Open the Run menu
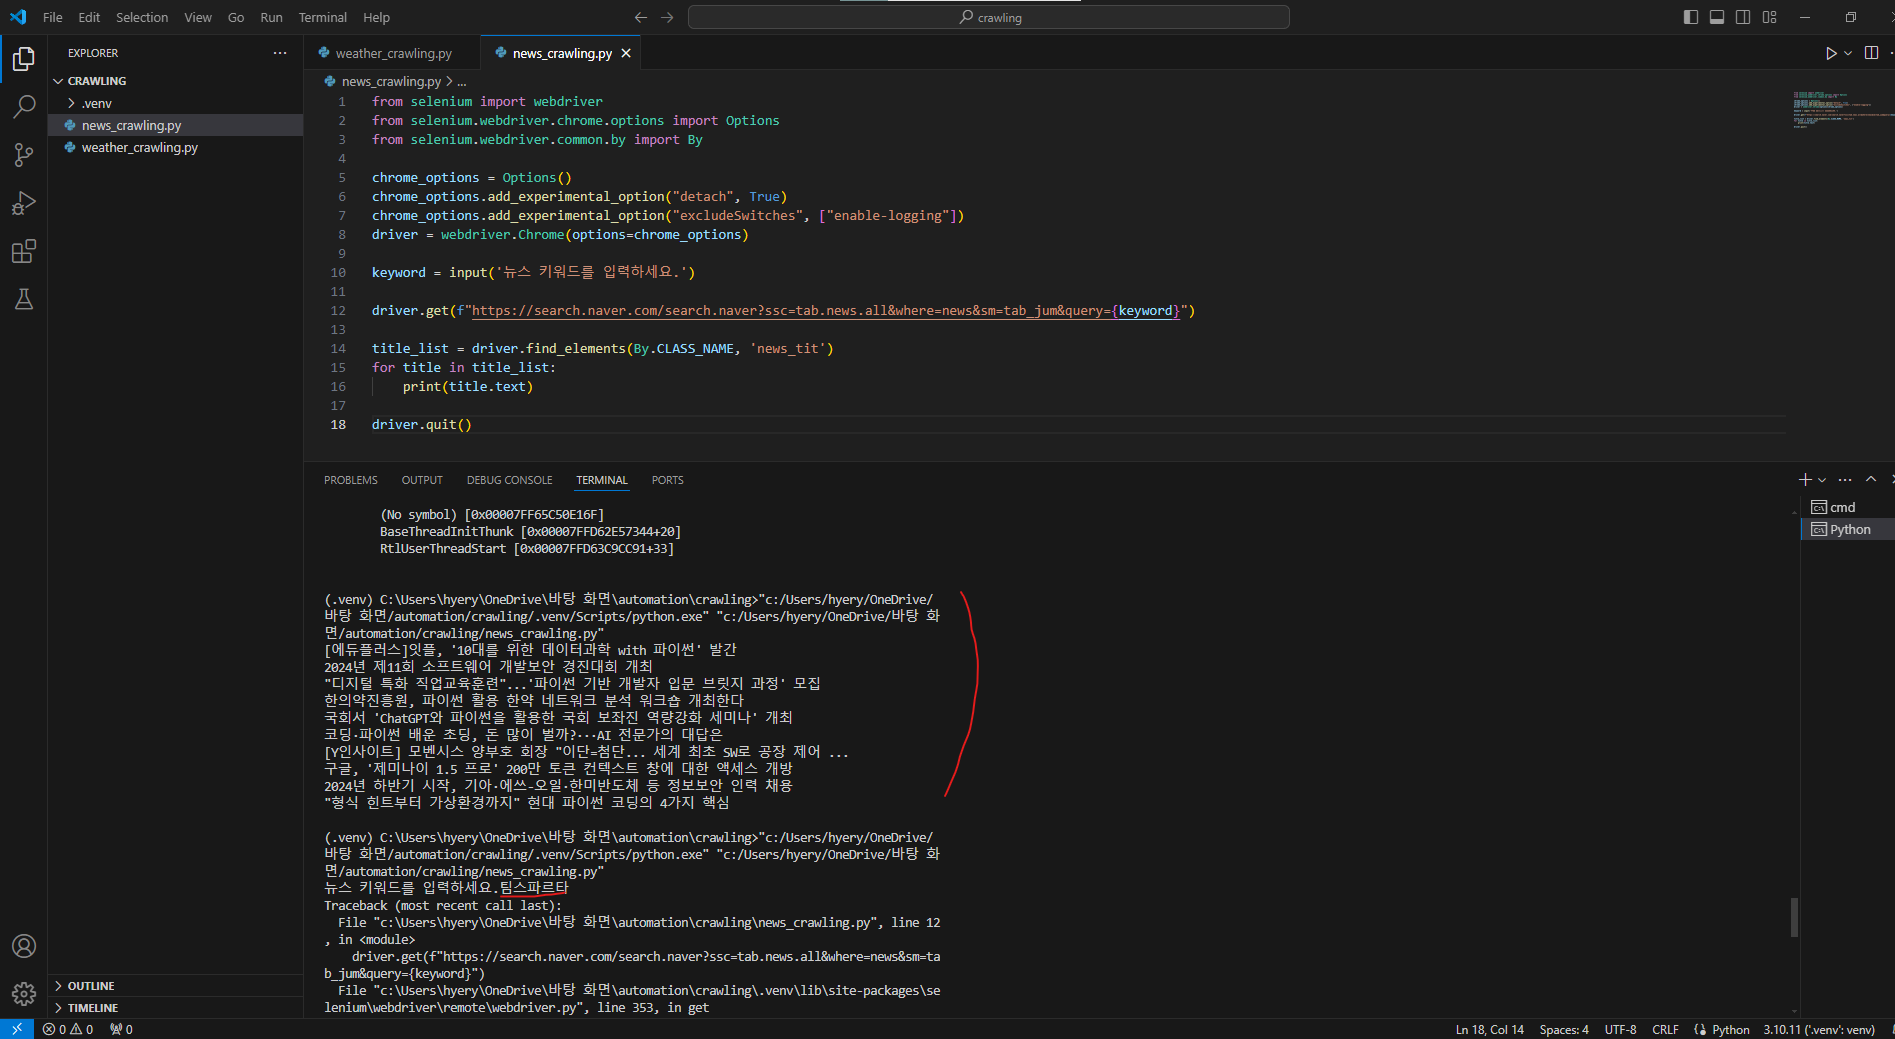This screenshot has width=1895, height=1039. point(271,17)
